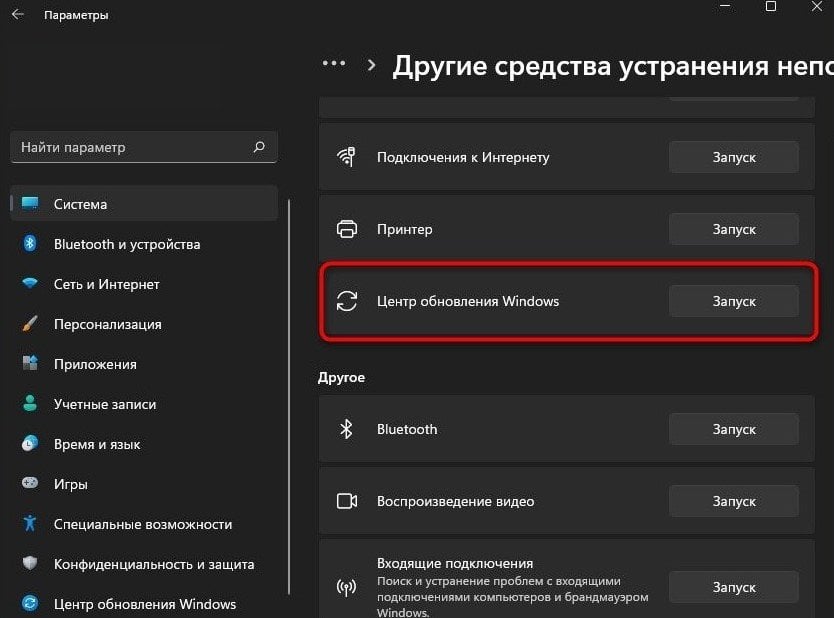The image size is (834, 618).
Task: Open the breadcrumb ellipsis menu
Action: click(334, 63)
